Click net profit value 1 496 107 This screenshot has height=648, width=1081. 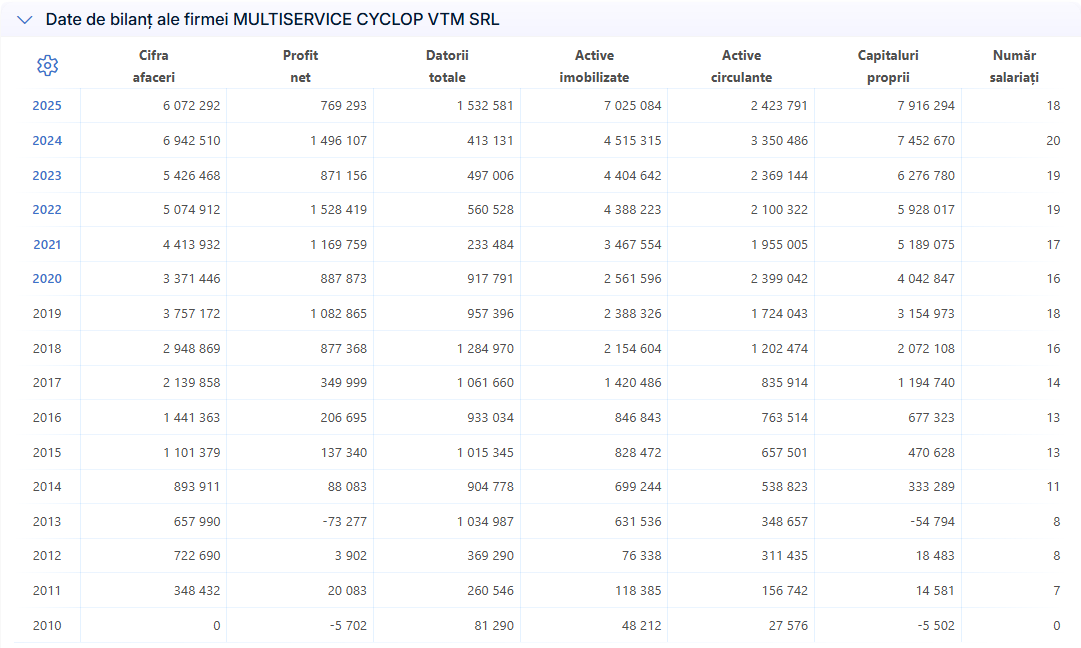click(339, 141)
